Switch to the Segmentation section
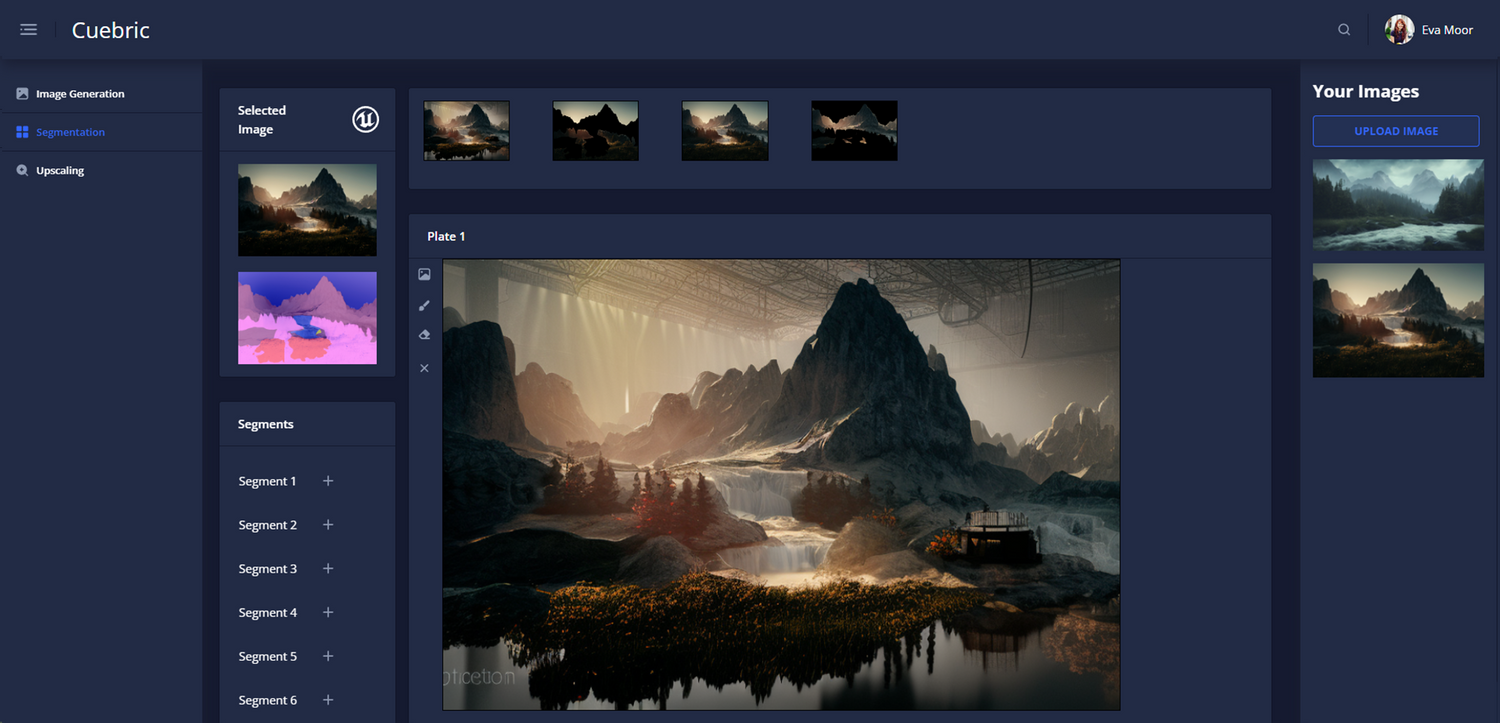 coord(71,131)
